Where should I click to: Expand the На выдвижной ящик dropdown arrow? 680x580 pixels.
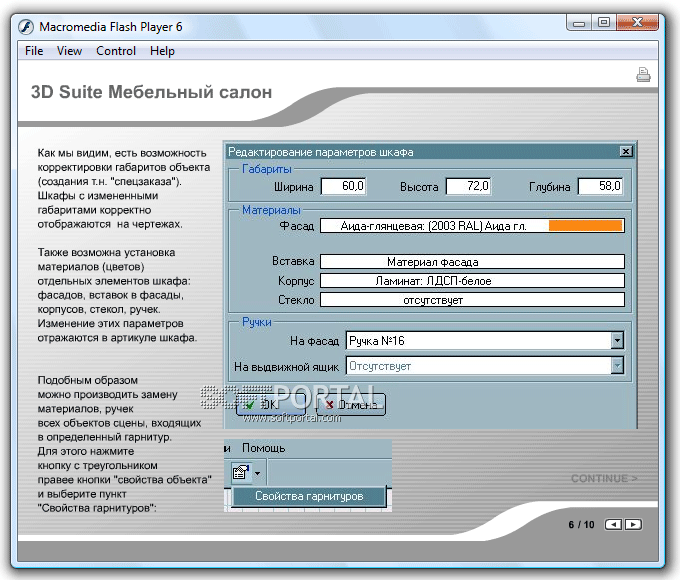[617, 366]
